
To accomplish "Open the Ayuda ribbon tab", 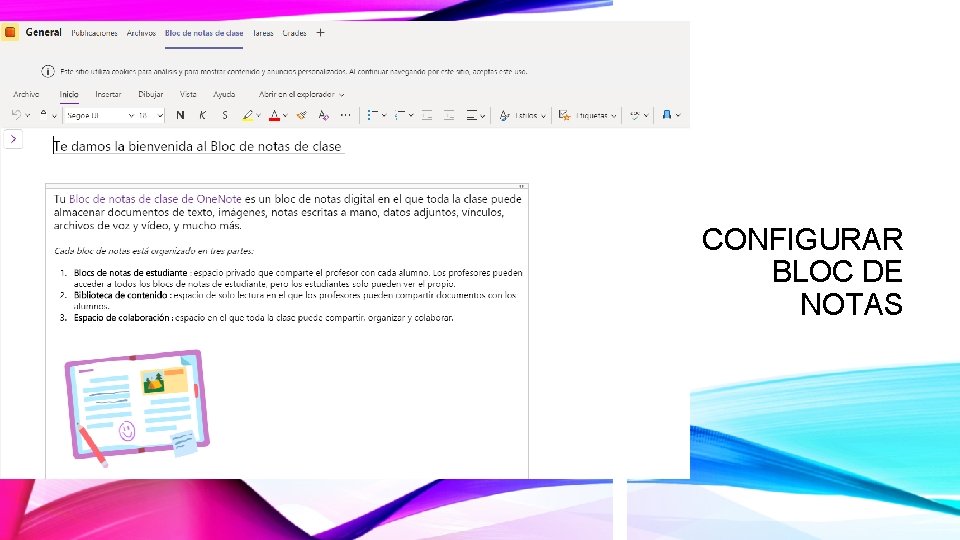I will click(224, 94).
